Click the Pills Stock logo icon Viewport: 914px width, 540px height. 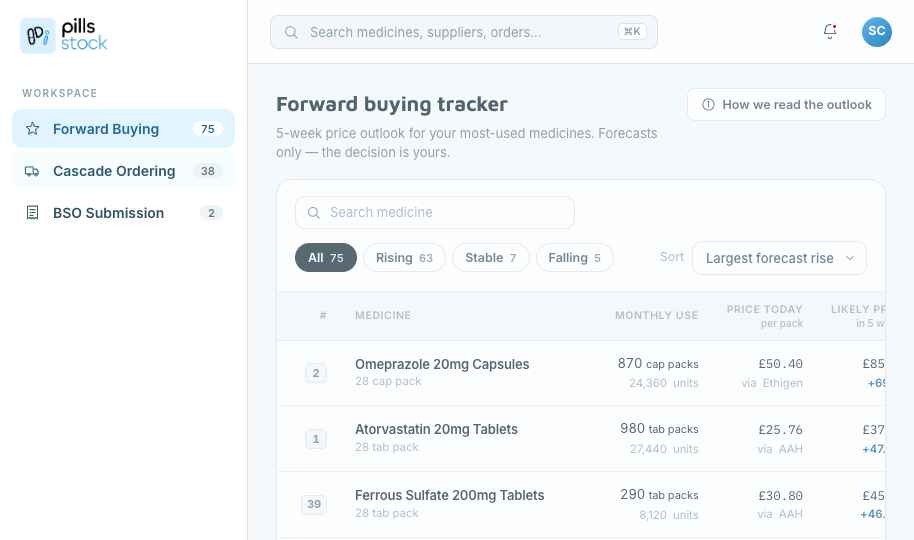(38, 36)
